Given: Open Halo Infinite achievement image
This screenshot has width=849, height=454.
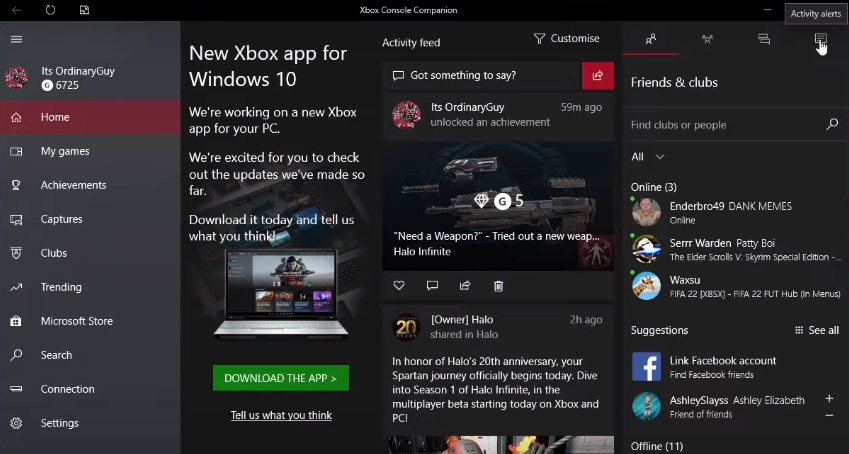Looking at the screenshot, I should click(498, 206).
